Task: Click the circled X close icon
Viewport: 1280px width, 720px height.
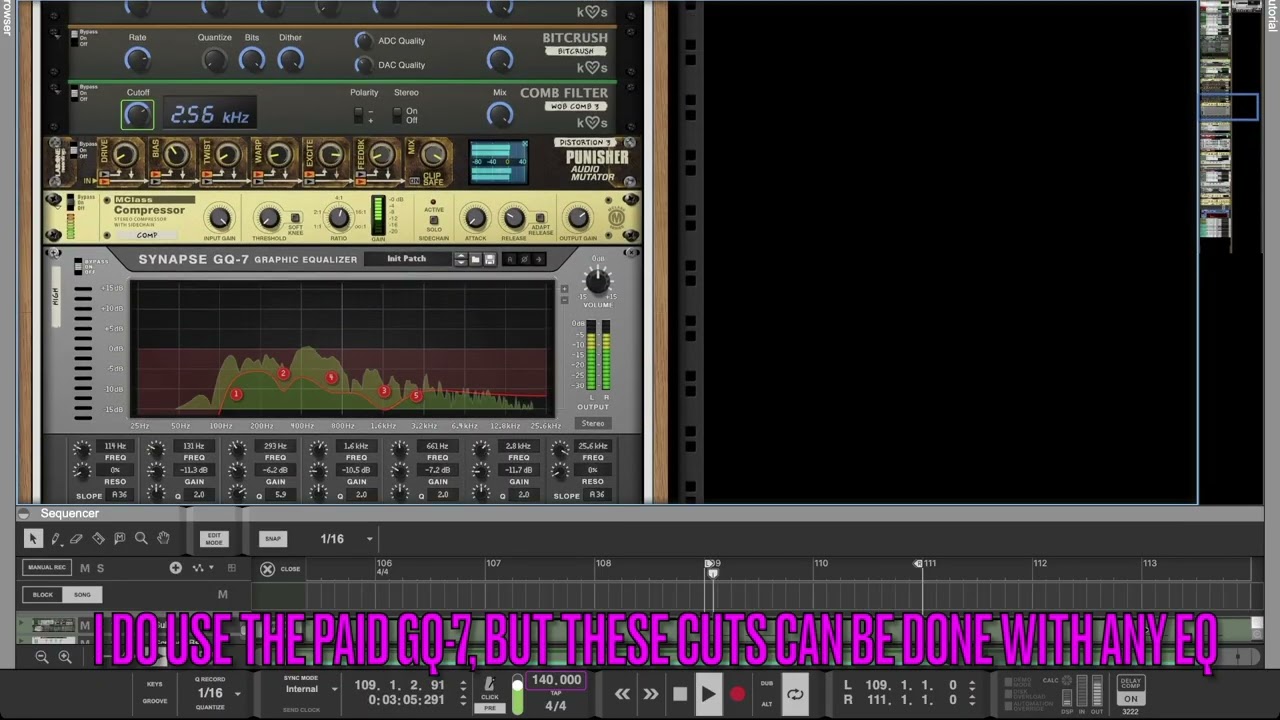Action: click(x=267, y=569)
